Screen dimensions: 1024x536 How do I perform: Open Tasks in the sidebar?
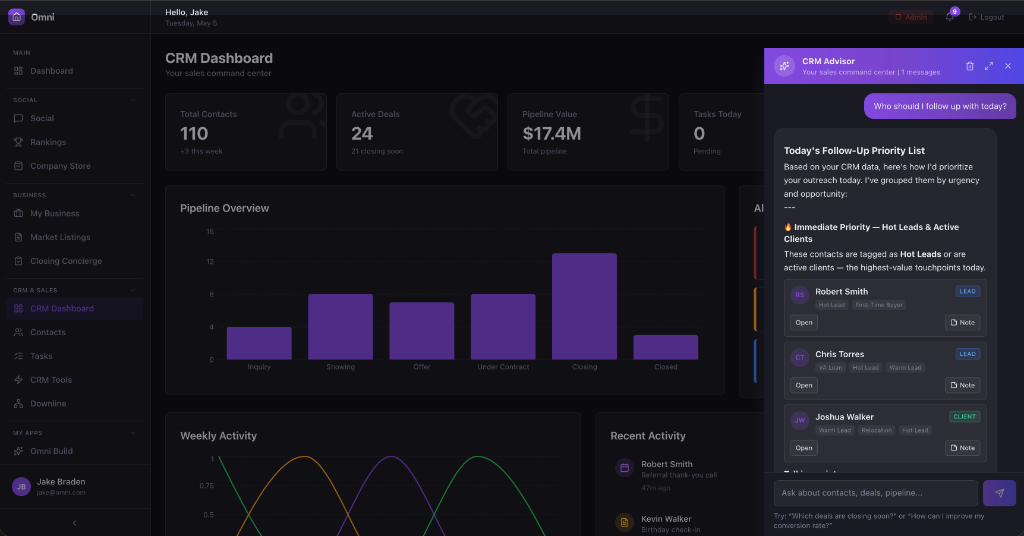[74, 356]
